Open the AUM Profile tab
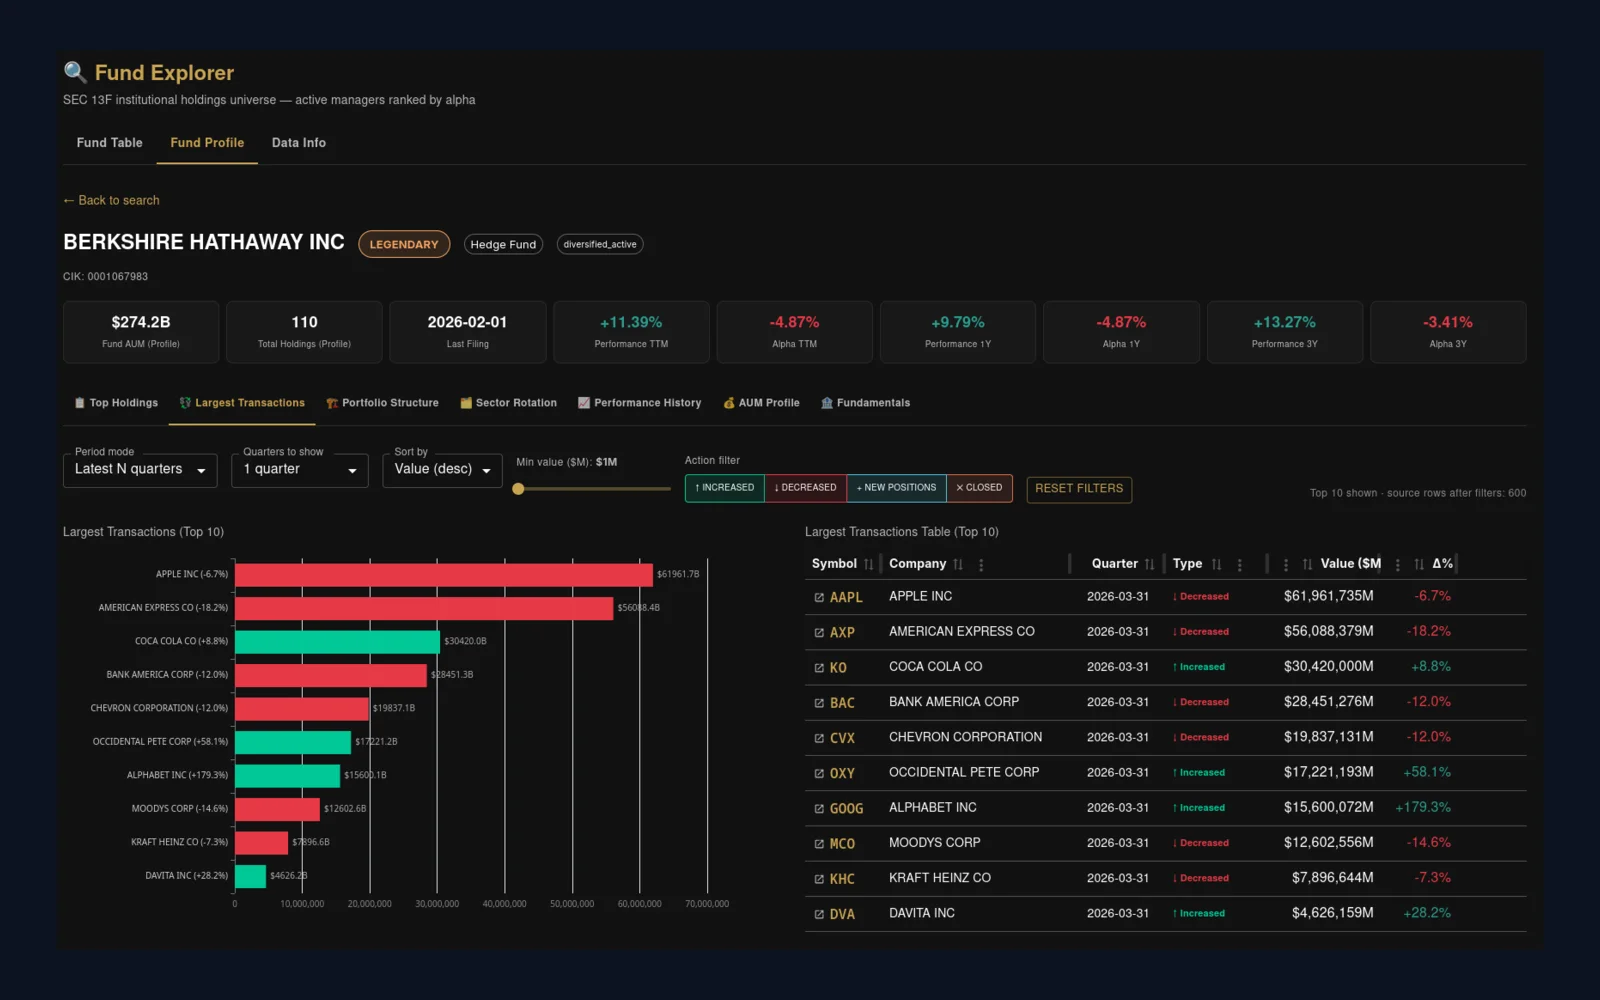The width and height of the screenshot is (1600, 1000). click(762, 403)
